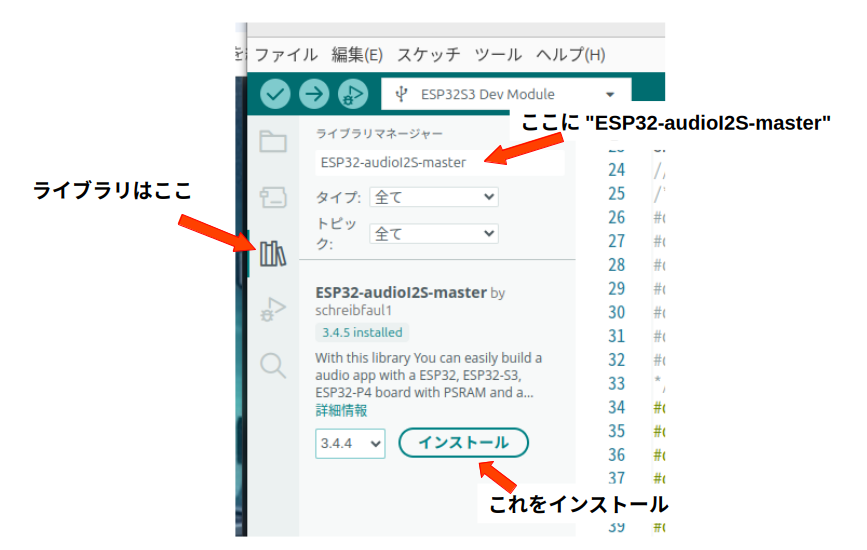Screen dimensions: 867x550
Task: Open the Sketchbook folder sidebar icon
Action: tap(273, 142)
